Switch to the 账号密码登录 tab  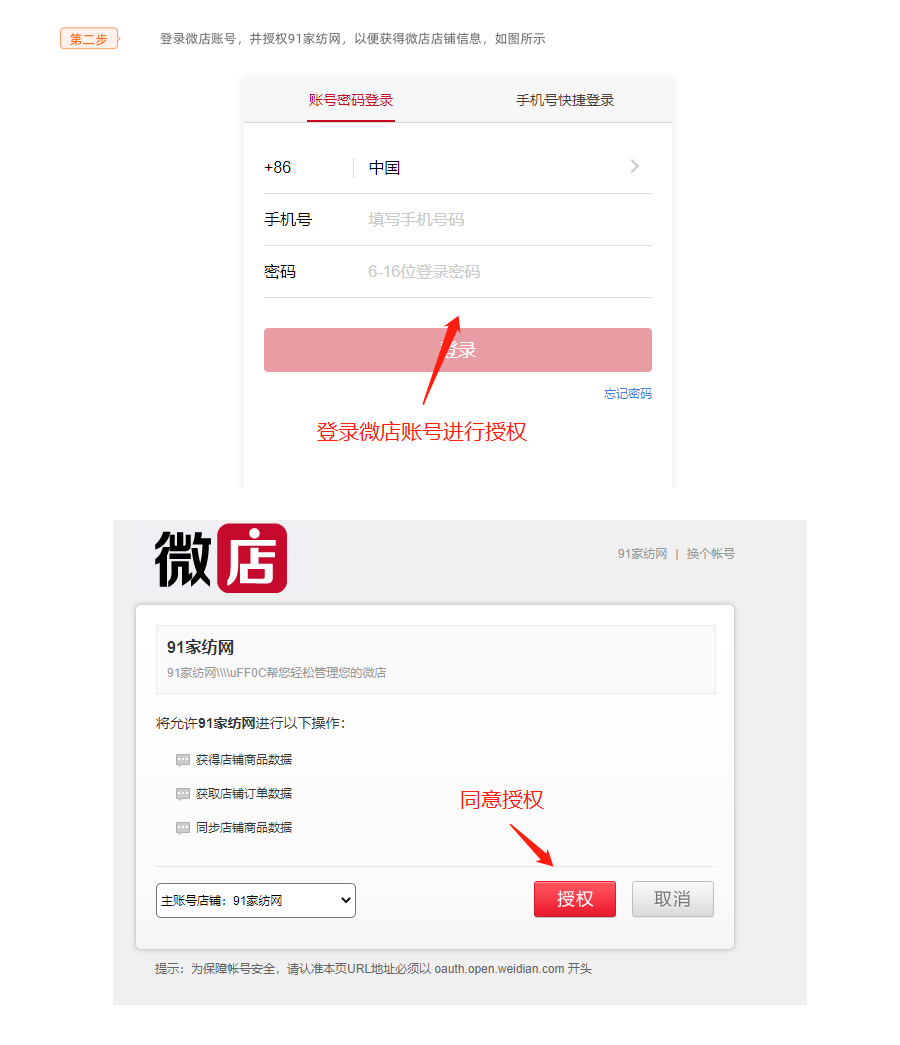pyautogui.click(x=351, y=101)
